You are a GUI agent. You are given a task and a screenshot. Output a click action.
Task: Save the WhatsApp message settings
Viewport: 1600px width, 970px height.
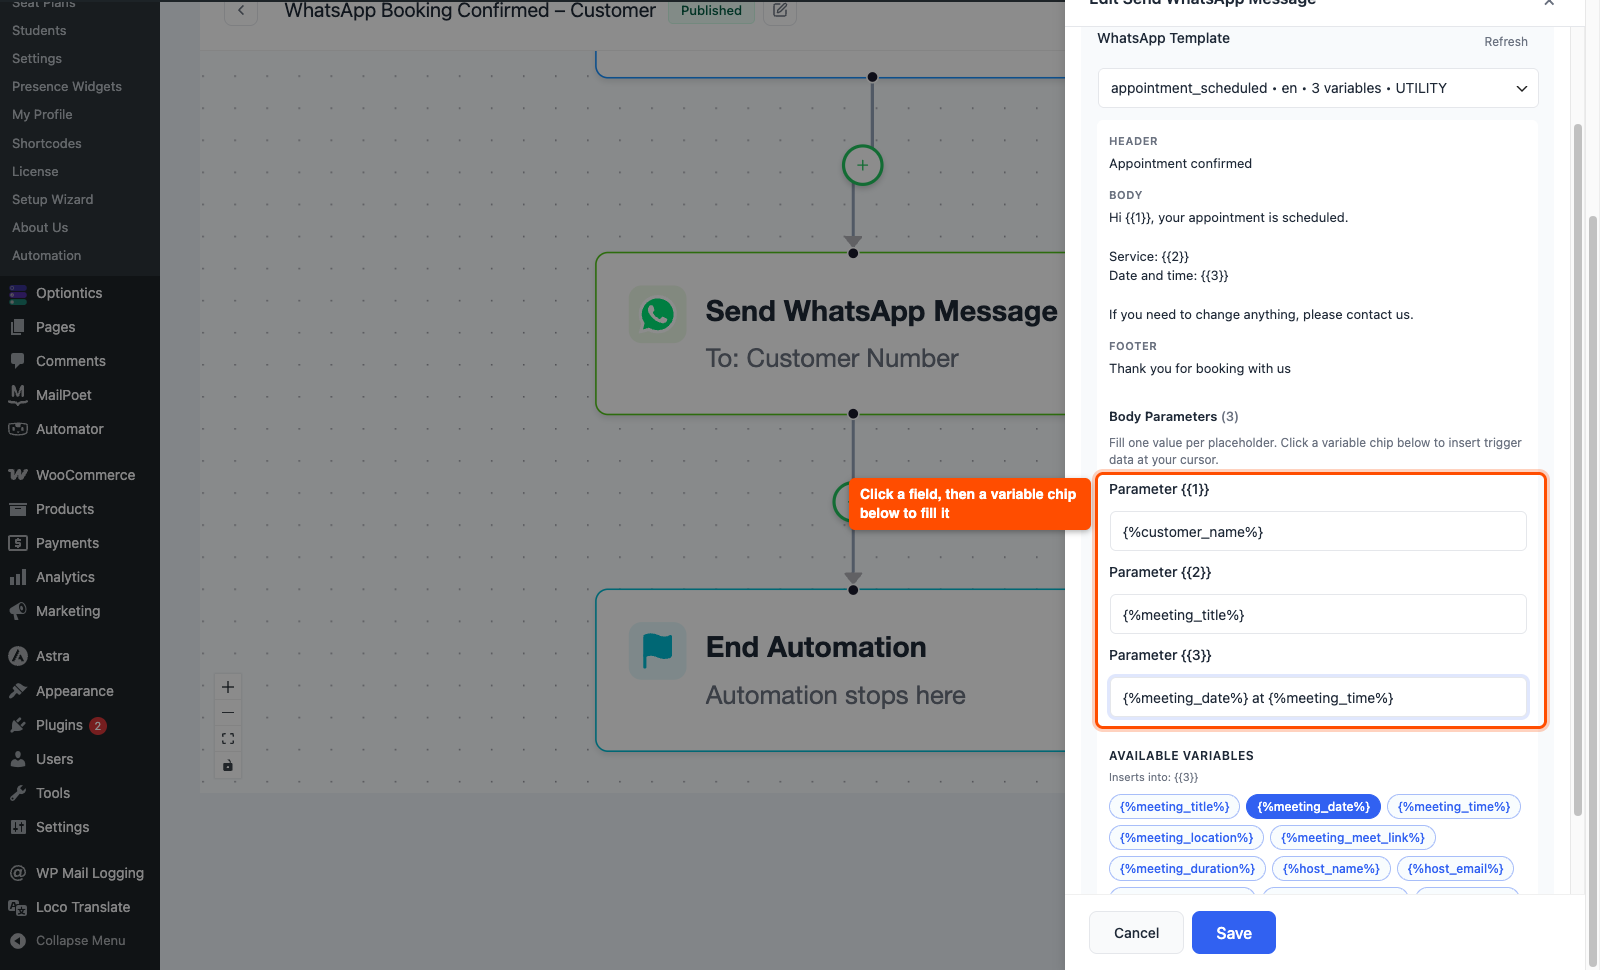(1234, 933)
